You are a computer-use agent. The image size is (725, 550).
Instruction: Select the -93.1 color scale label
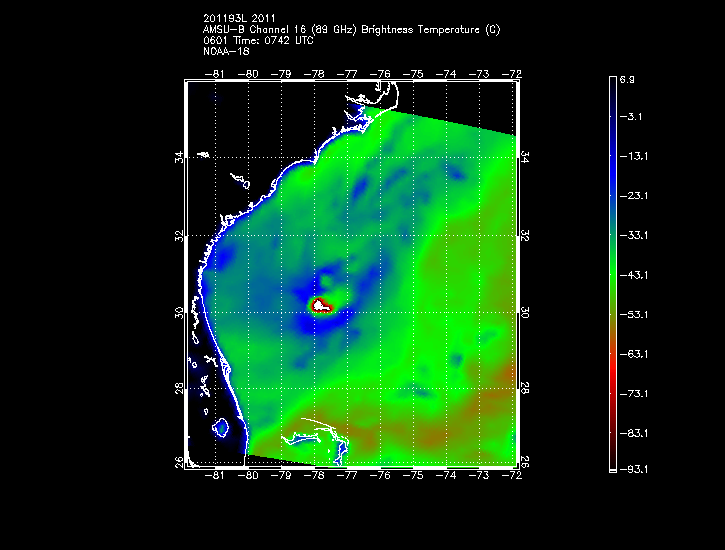[633, 470]
